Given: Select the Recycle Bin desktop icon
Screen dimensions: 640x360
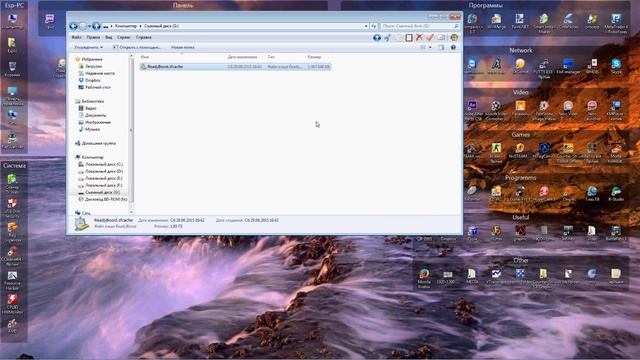Looking at the screenshot, I should coord(12,69).
